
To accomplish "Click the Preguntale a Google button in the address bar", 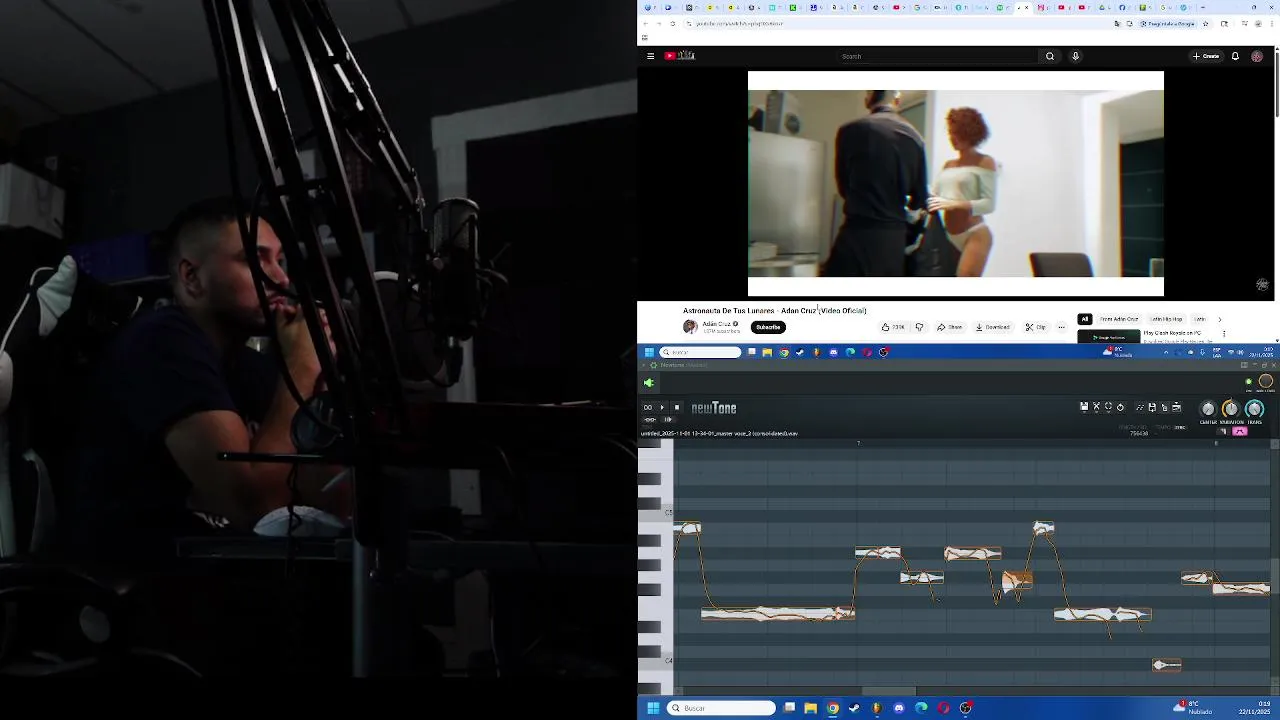I will [x=1167, y=23].
